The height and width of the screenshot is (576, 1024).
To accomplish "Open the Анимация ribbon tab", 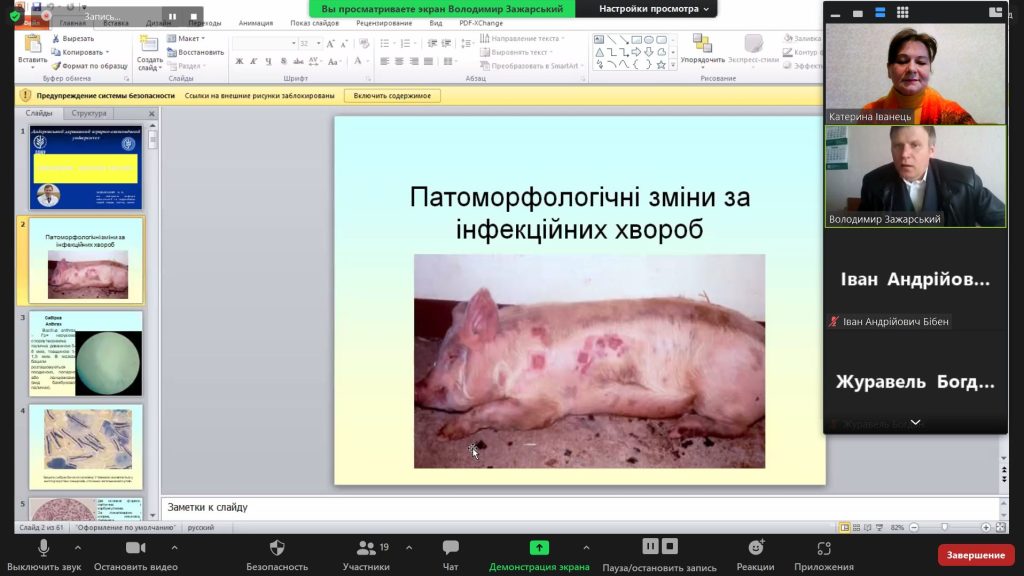I will click(255, 23).
